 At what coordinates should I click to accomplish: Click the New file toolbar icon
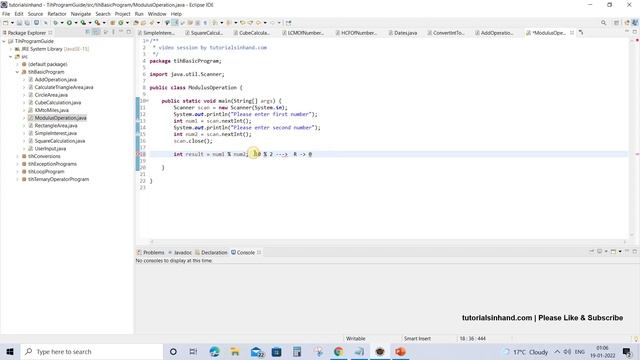[6, 22]
